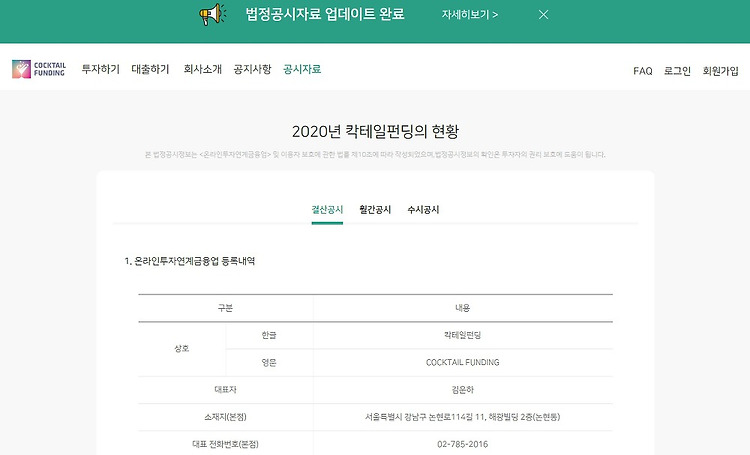Switch to the 결산공시 tab
Viewport: 750px width, 455px height.
327,210
